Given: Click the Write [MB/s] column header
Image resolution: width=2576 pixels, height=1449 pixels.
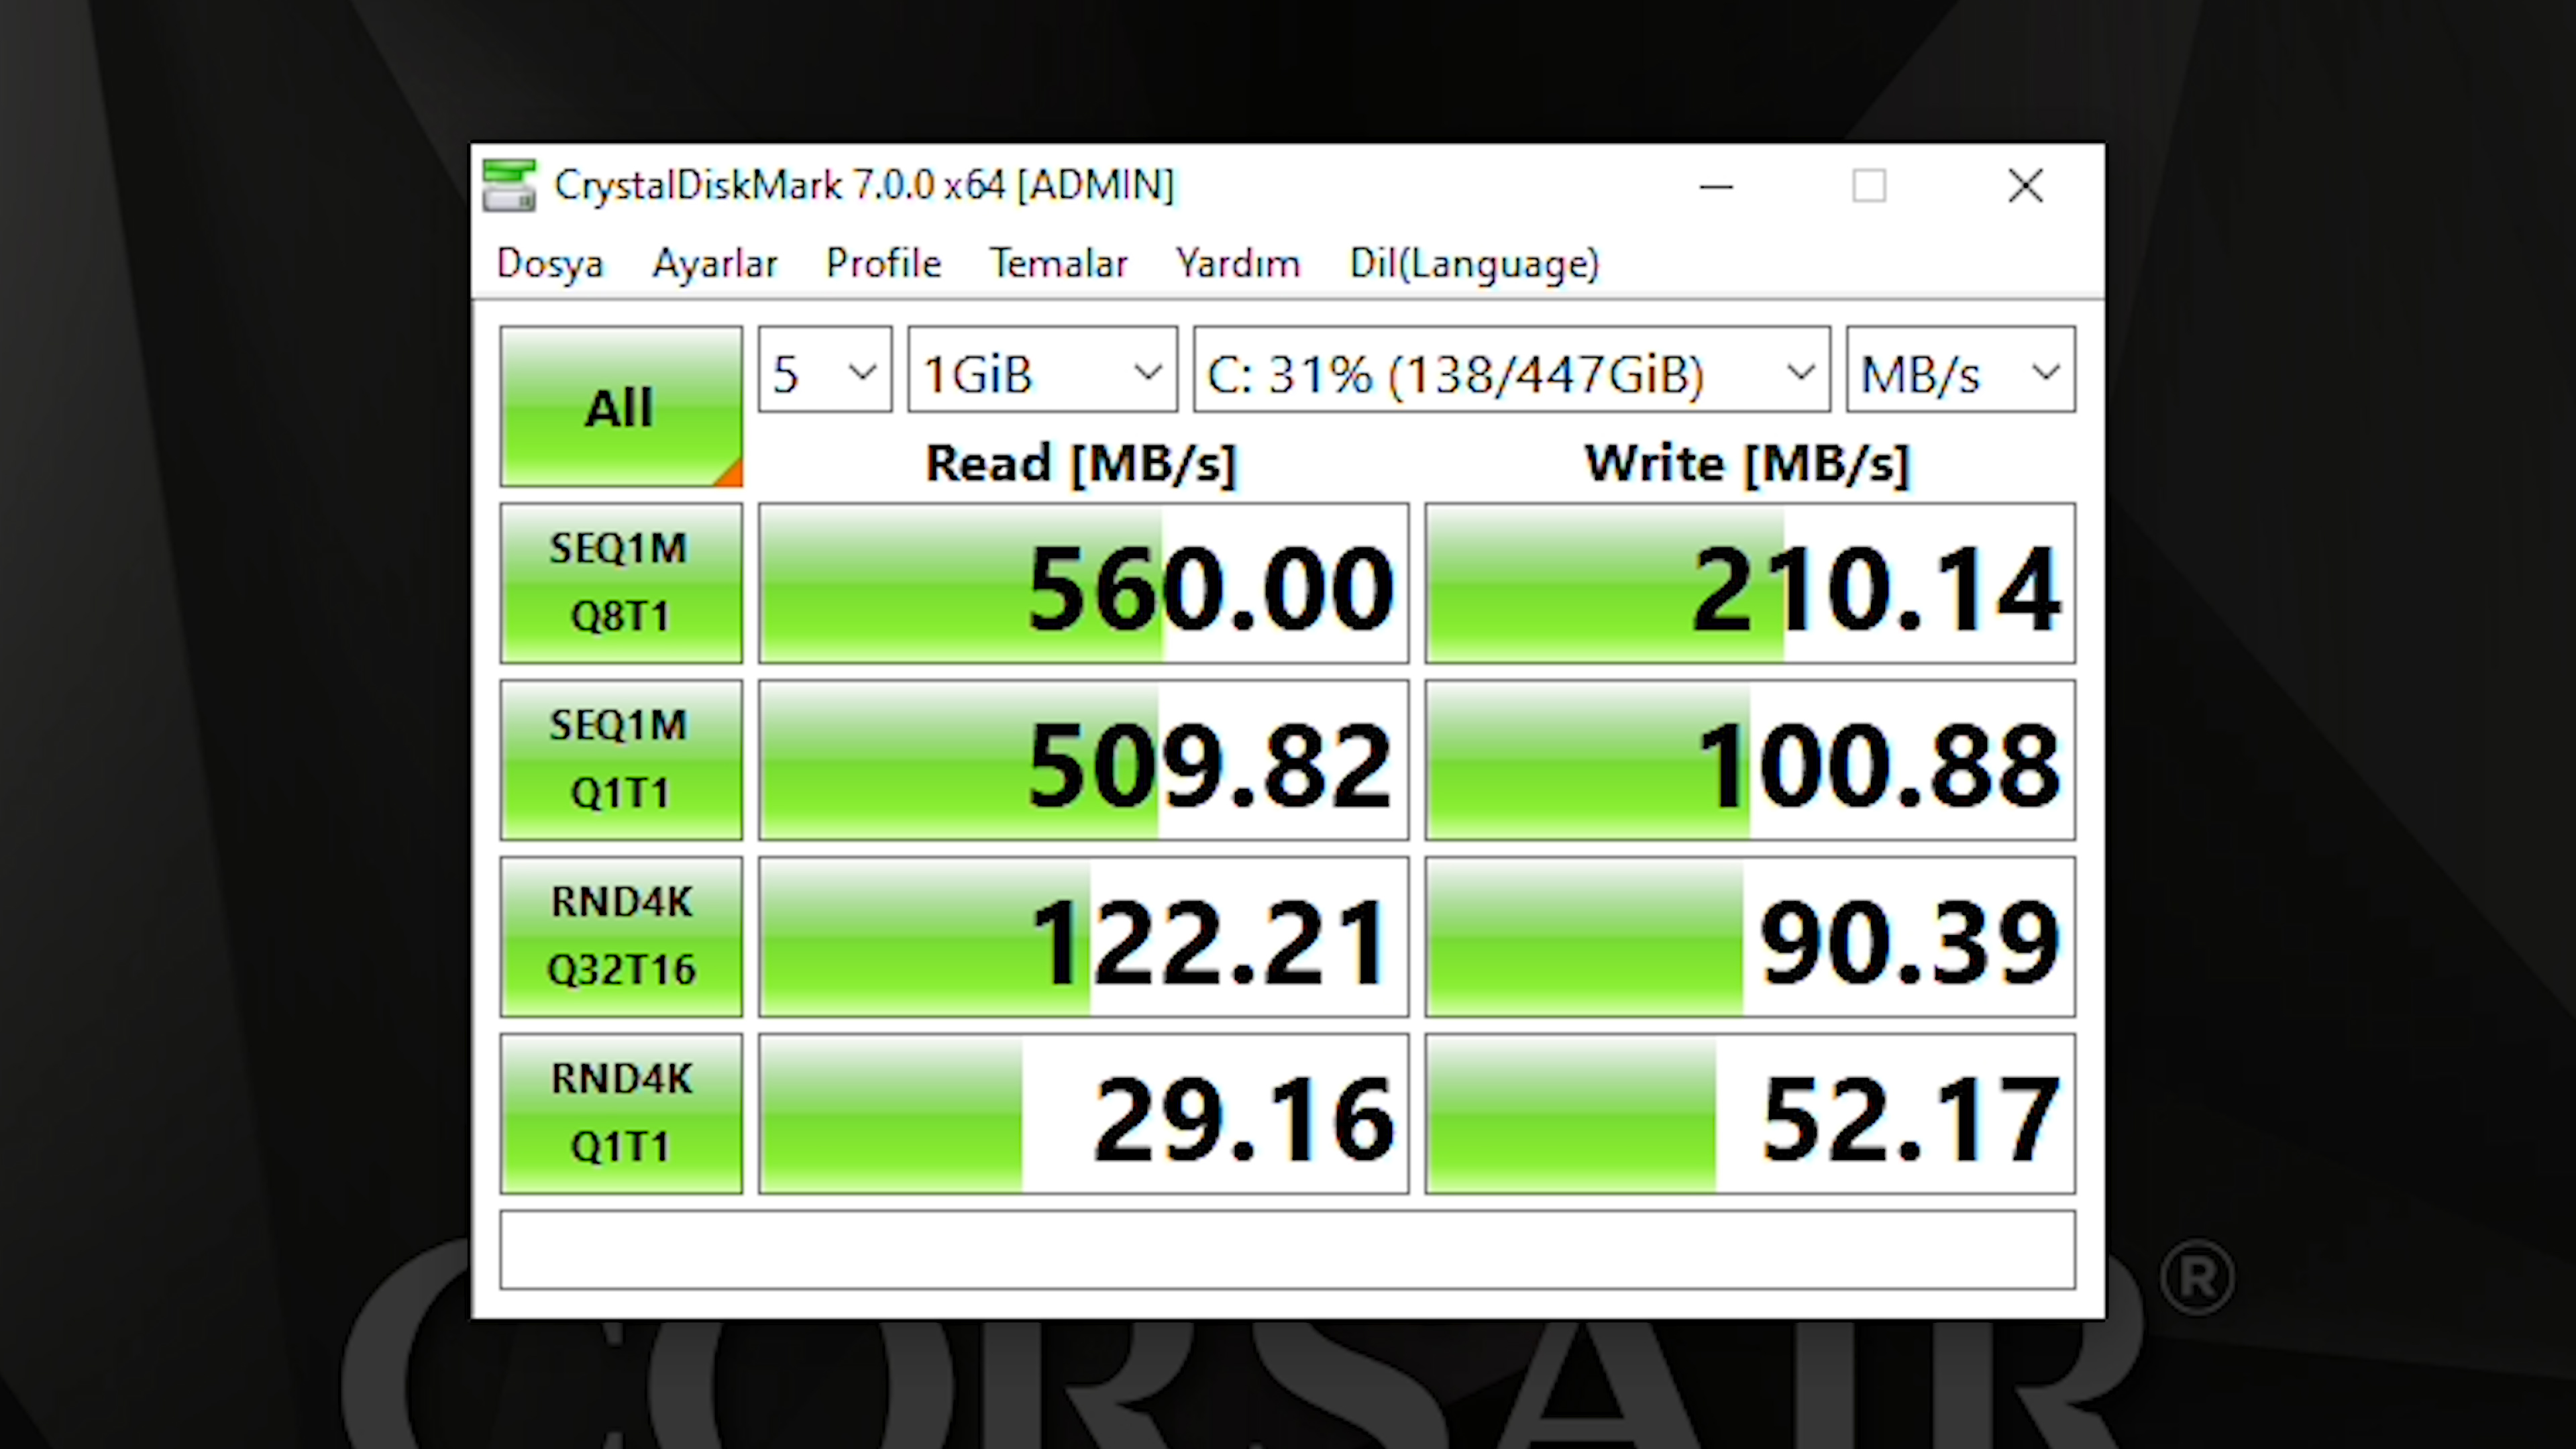Looking at the screenshot, I should [x=1748, y=464].
